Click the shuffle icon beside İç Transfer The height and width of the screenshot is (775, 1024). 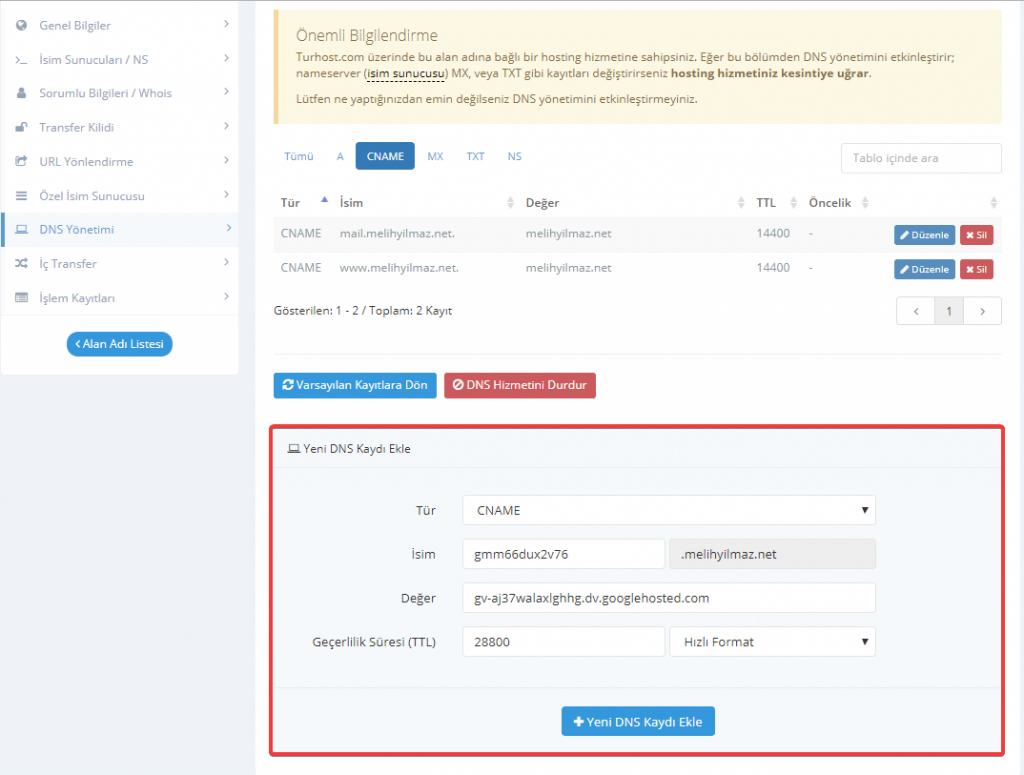[21, 263]
